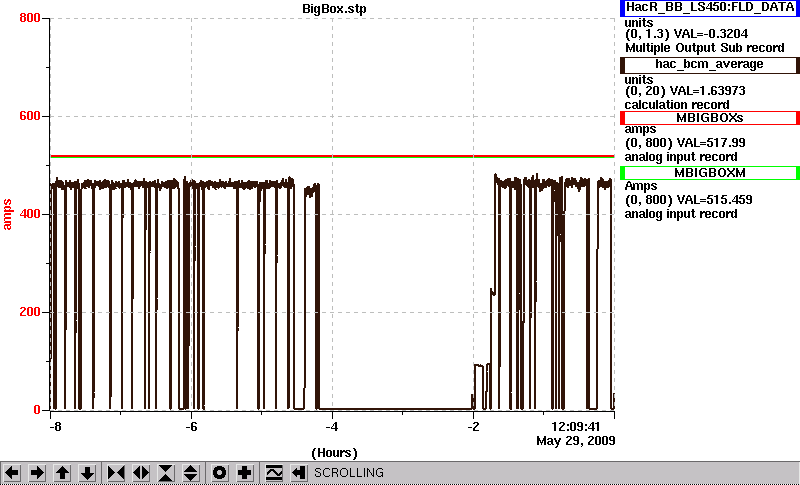Zoom out horizontally using outward-pointing triangles icon

pyautogui.click(x=141, y=473)
